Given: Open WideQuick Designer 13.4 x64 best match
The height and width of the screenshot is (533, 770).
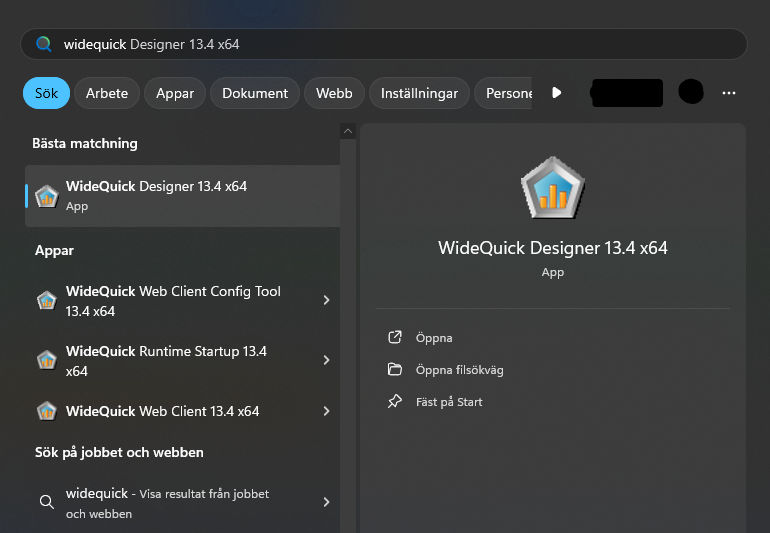Looking at the screenshot, I should click(x=182, y=196).
